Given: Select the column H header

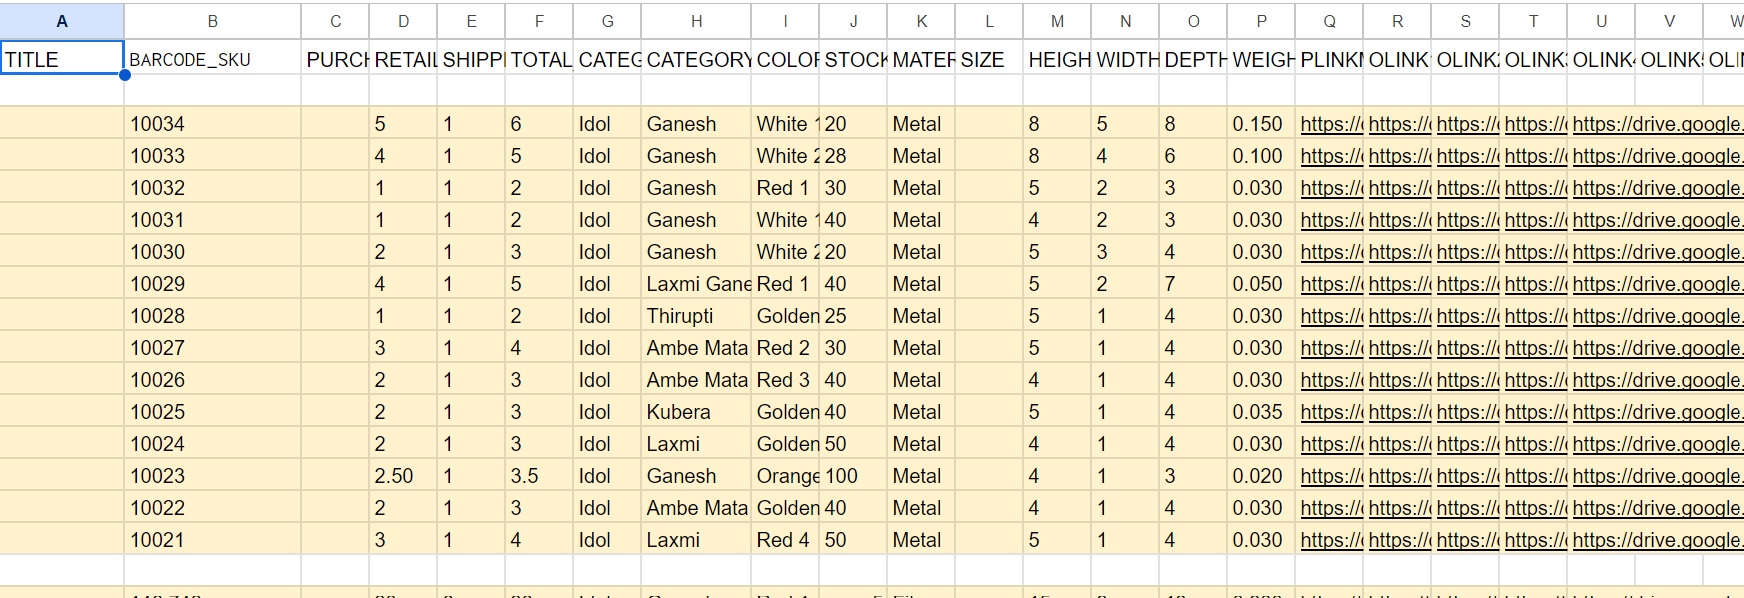Looking at the screenshot, I should point(696,21).
